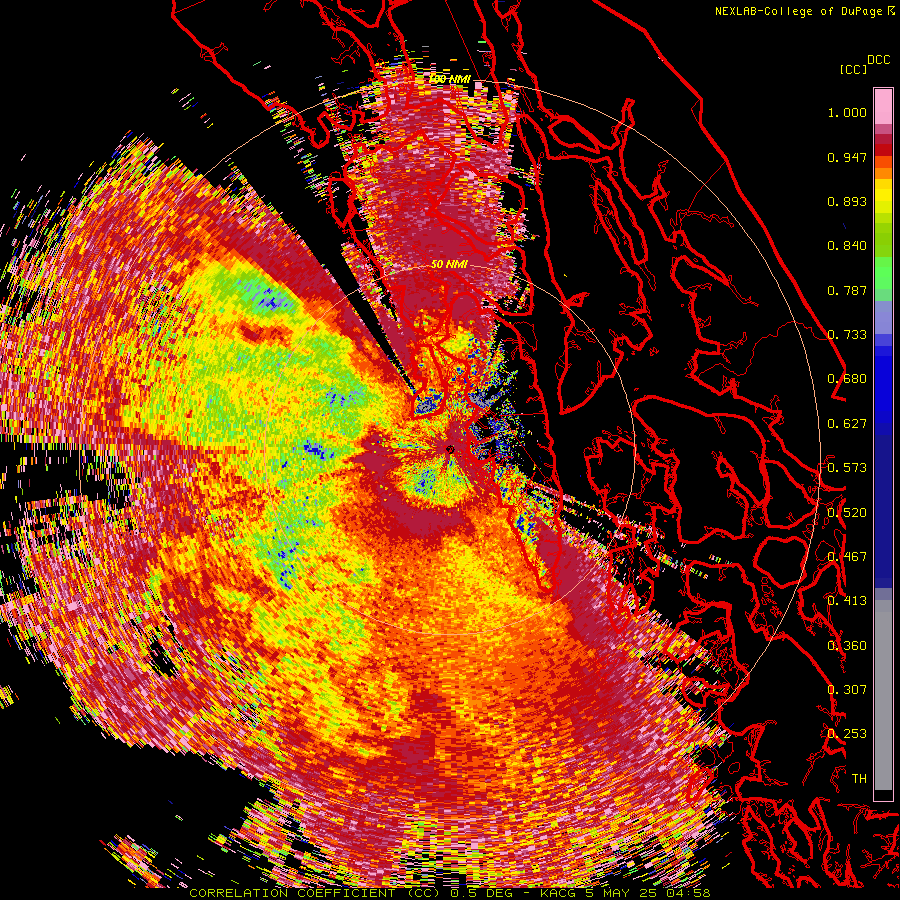Pick the light pink swatch at scale top

(x=883, y=106)
